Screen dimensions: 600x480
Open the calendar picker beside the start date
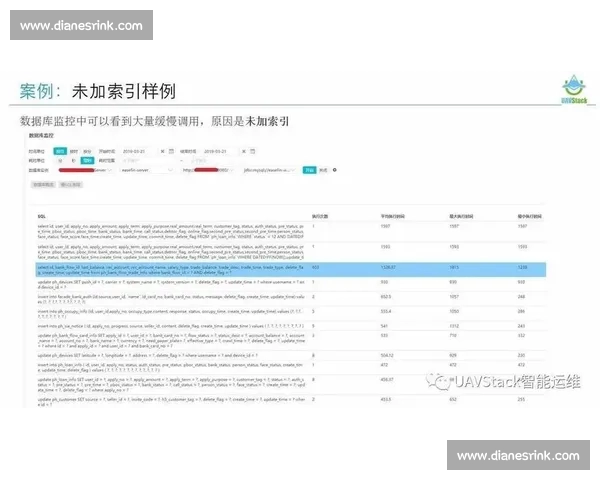tap(171, 151)
